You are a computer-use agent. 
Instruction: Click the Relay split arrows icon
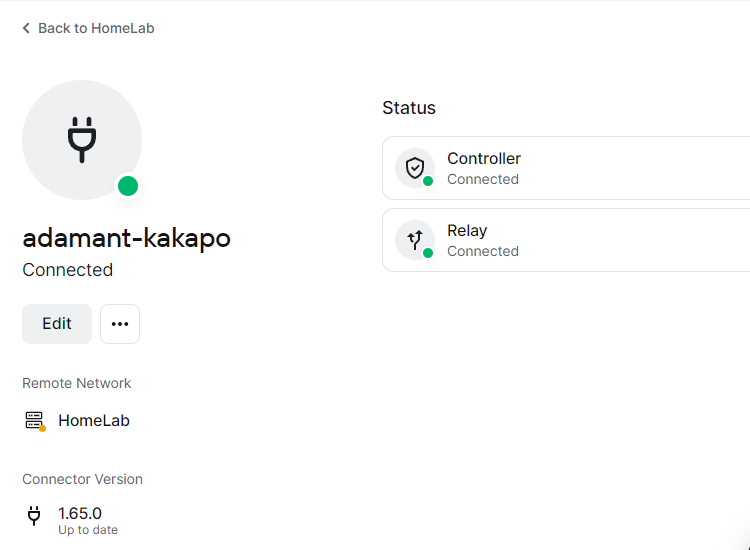(414, 239)
